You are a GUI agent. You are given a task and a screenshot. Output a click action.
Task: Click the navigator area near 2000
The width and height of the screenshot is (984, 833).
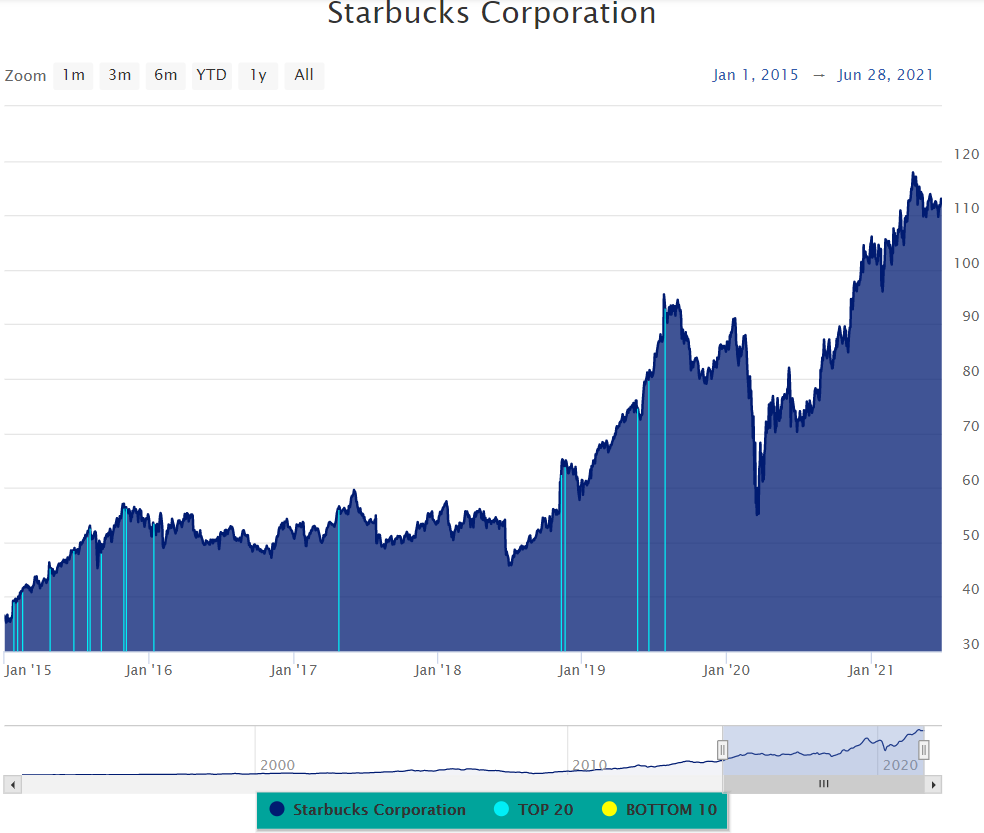click(x=277, y=765)
